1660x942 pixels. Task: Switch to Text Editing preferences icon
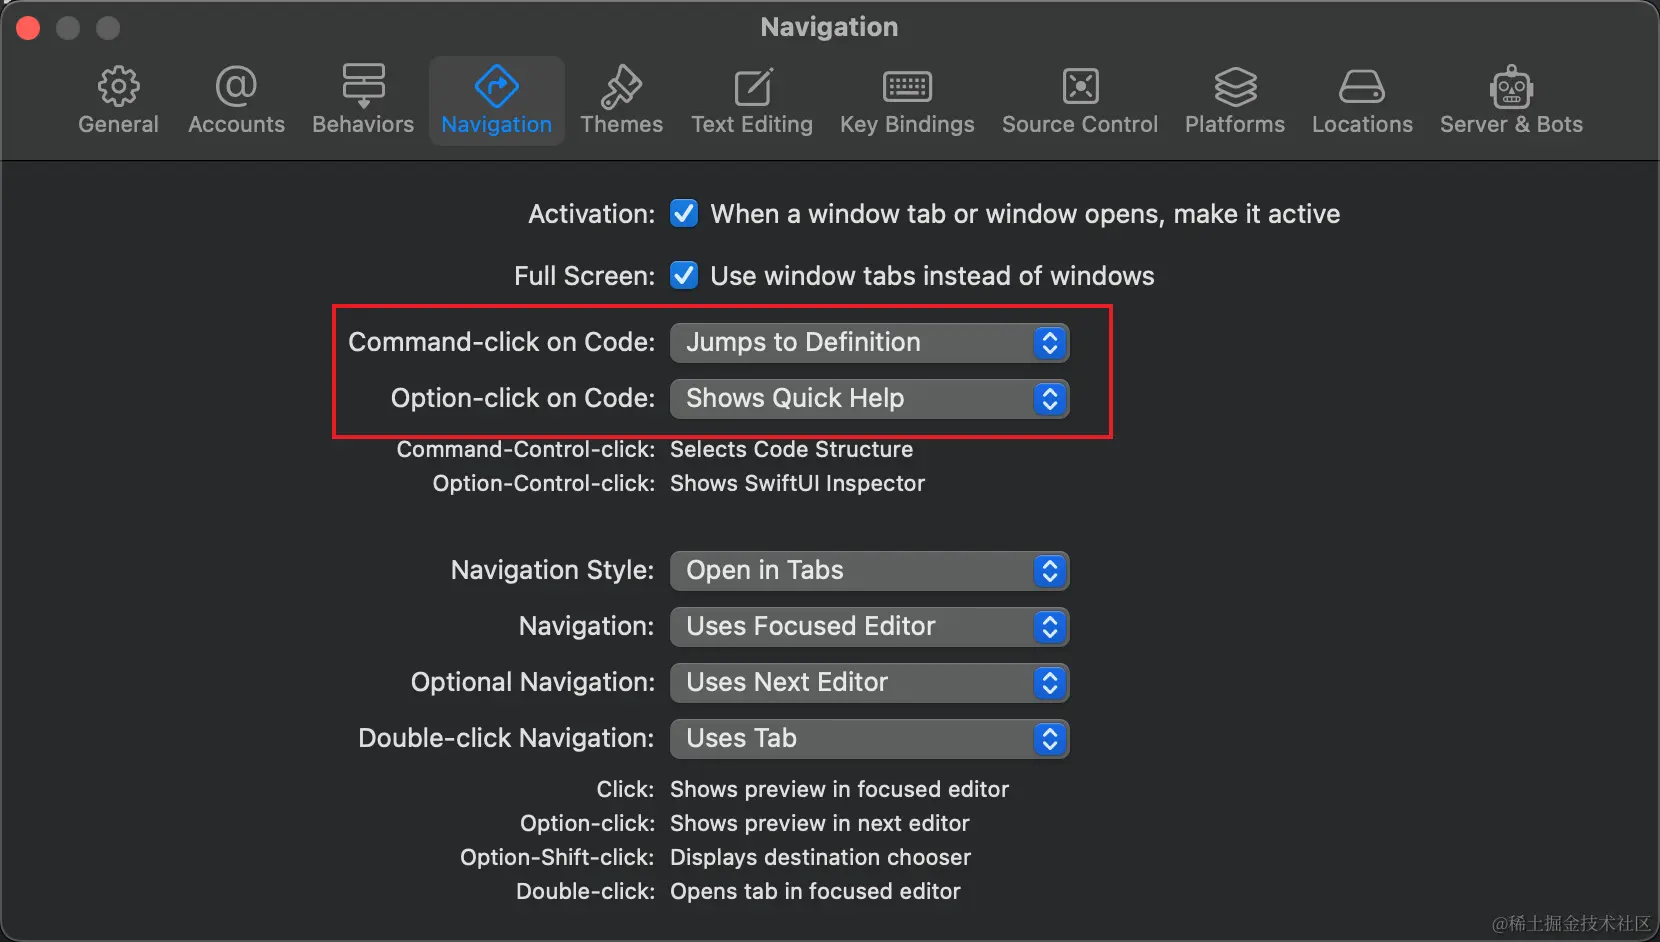pos(752,87)
